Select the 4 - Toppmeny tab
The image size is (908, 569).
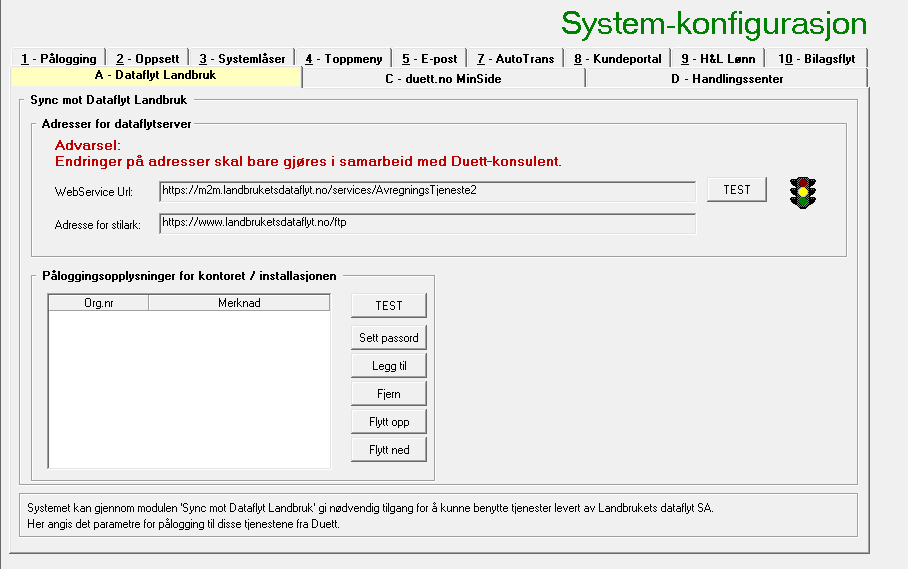point(343,58)
